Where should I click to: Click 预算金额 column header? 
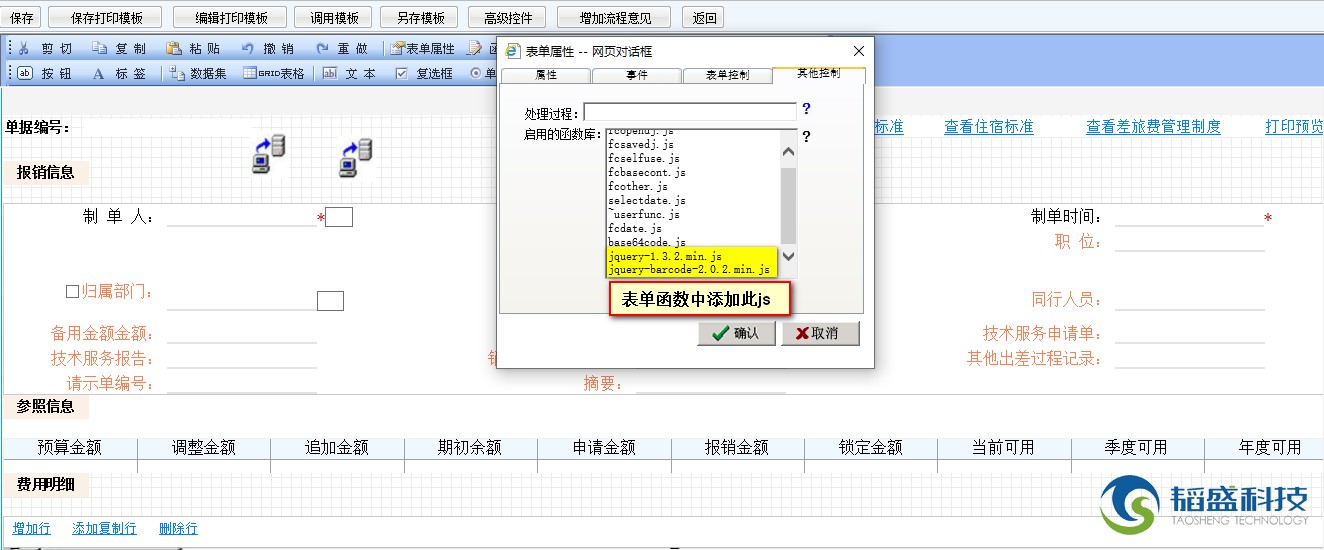tap(70, 448)
